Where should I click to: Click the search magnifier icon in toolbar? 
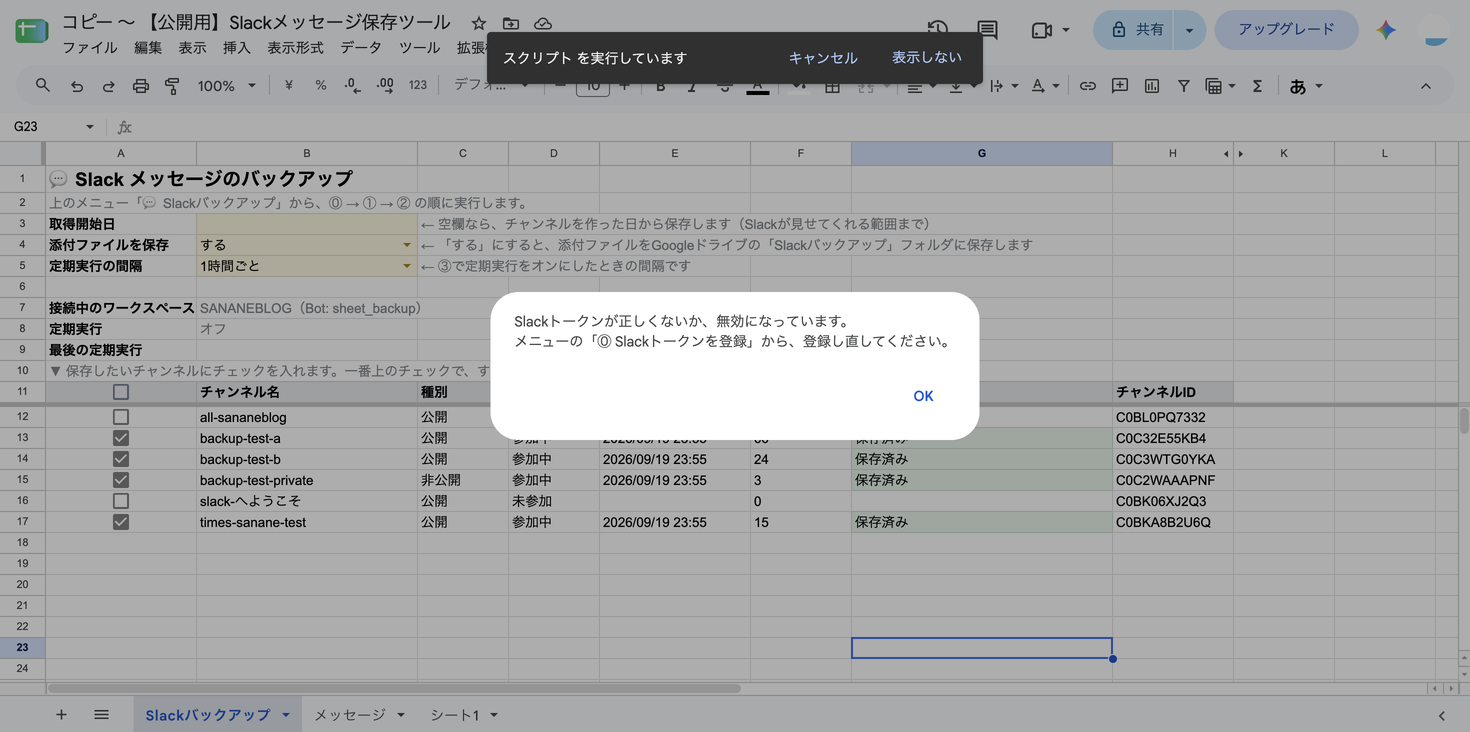pos(42,86)
